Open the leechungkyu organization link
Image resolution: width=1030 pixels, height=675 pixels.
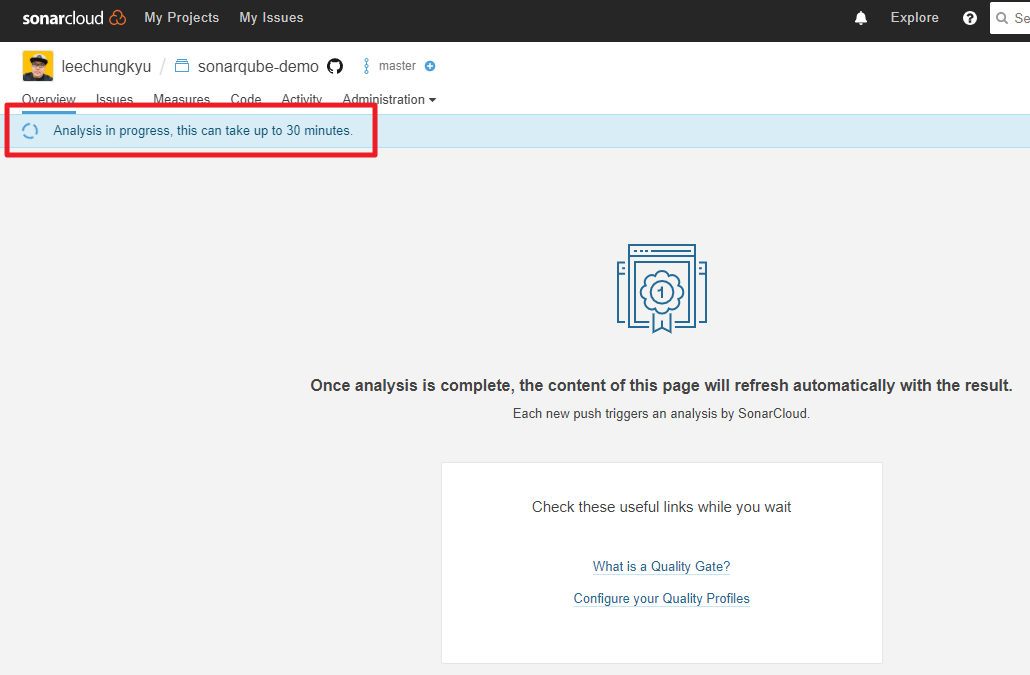coord(106,66)
